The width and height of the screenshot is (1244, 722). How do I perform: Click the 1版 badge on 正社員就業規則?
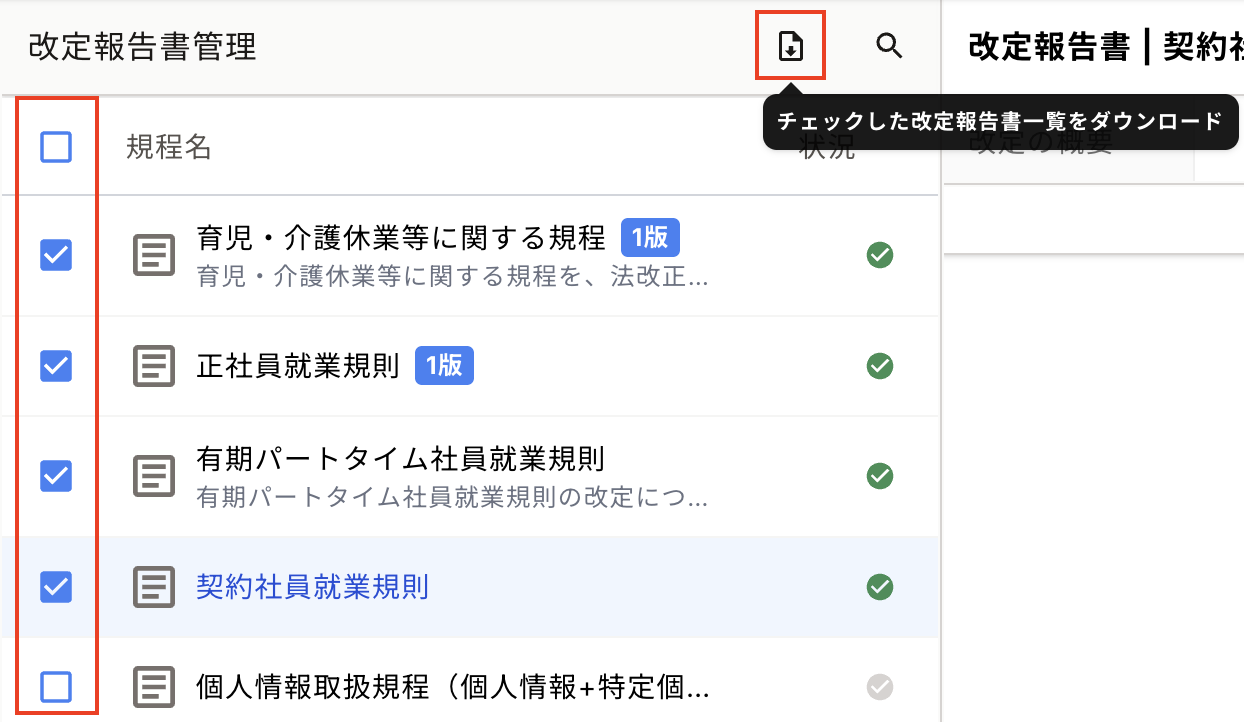coord(443,366)
